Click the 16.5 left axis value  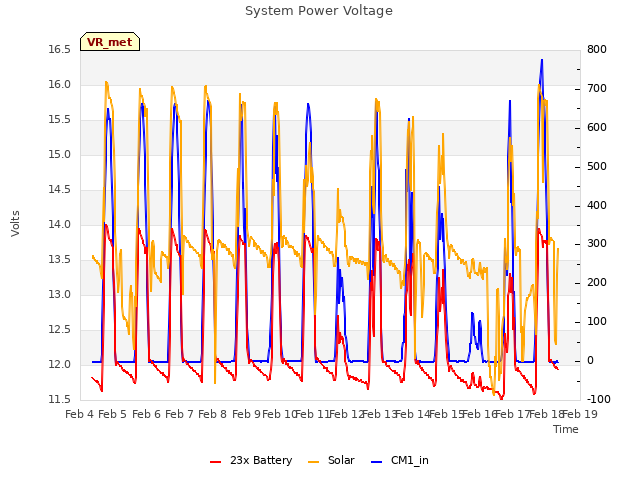click(60, 50)
